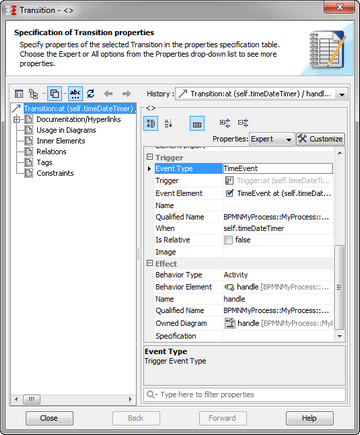The height and width of the screenshot is (435, 360).
Task: Collapse the Trigger property group
Action: pyautogui.click(x=150, y=157)
